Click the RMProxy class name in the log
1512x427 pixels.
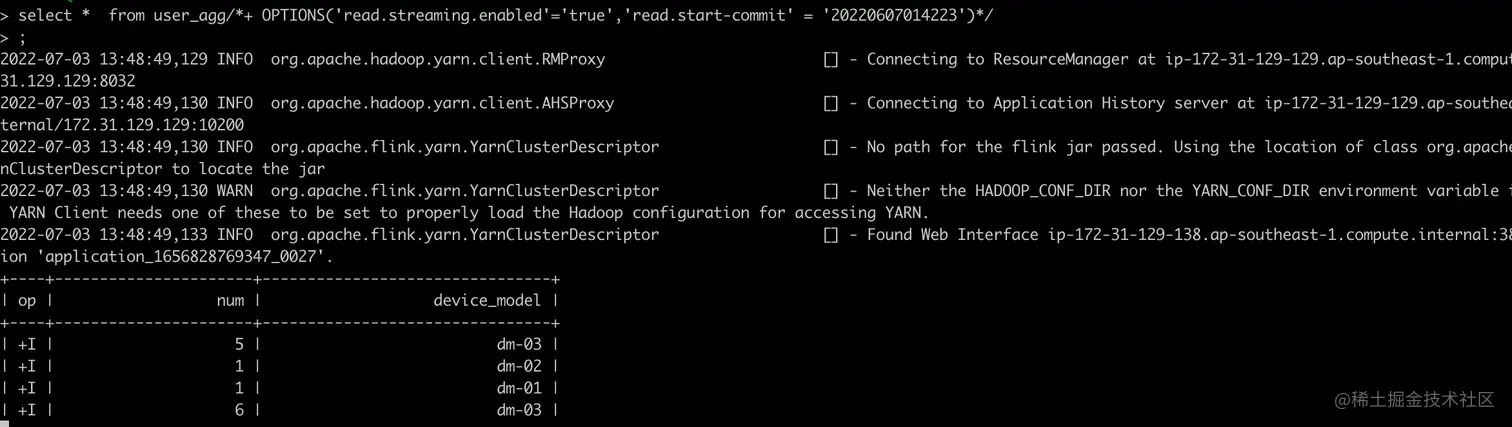[x=438, y=59]
